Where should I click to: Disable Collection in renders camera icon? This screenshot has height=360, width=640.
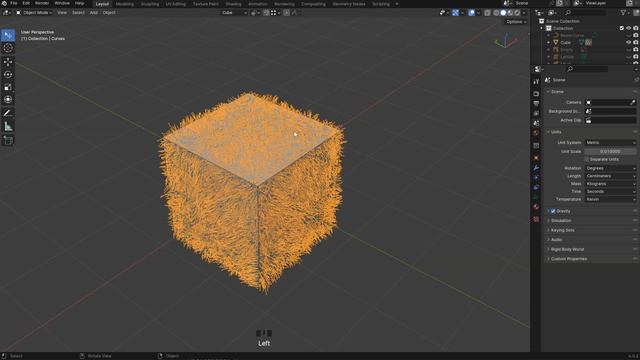click(636, 28)
